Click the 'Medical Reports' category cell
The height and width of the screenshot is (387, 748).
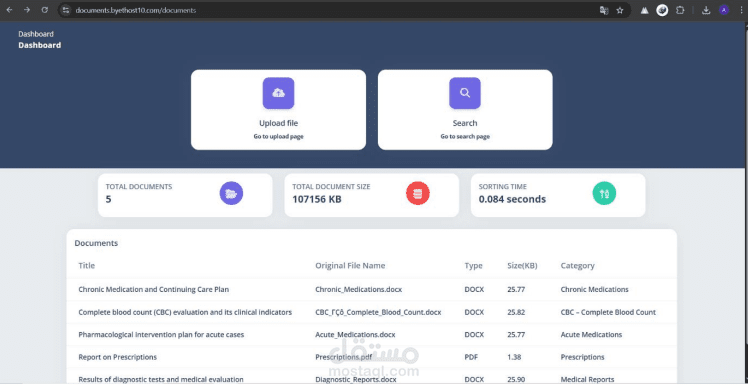click(x=587, y=380)
